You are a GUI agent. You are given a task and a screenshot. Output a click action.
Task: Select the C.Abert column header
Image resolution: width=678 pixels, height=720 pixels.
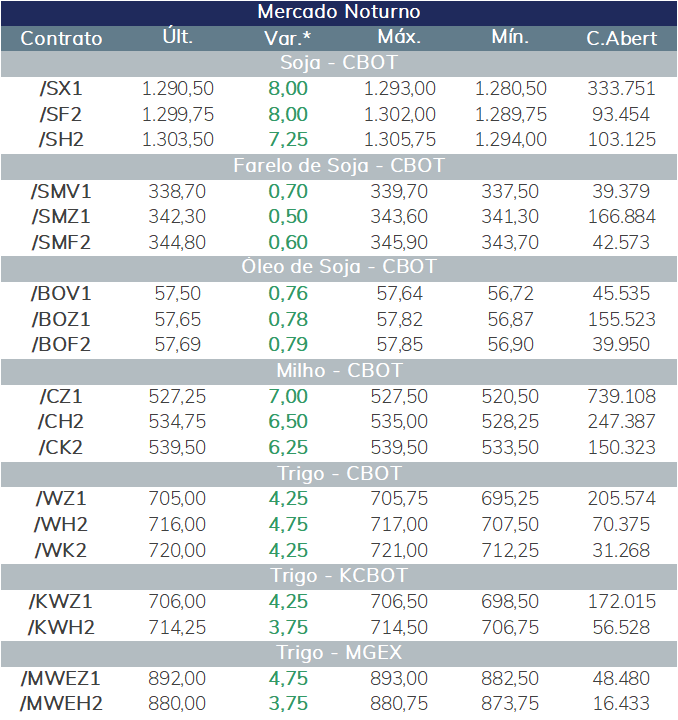[x=621, y=38]
